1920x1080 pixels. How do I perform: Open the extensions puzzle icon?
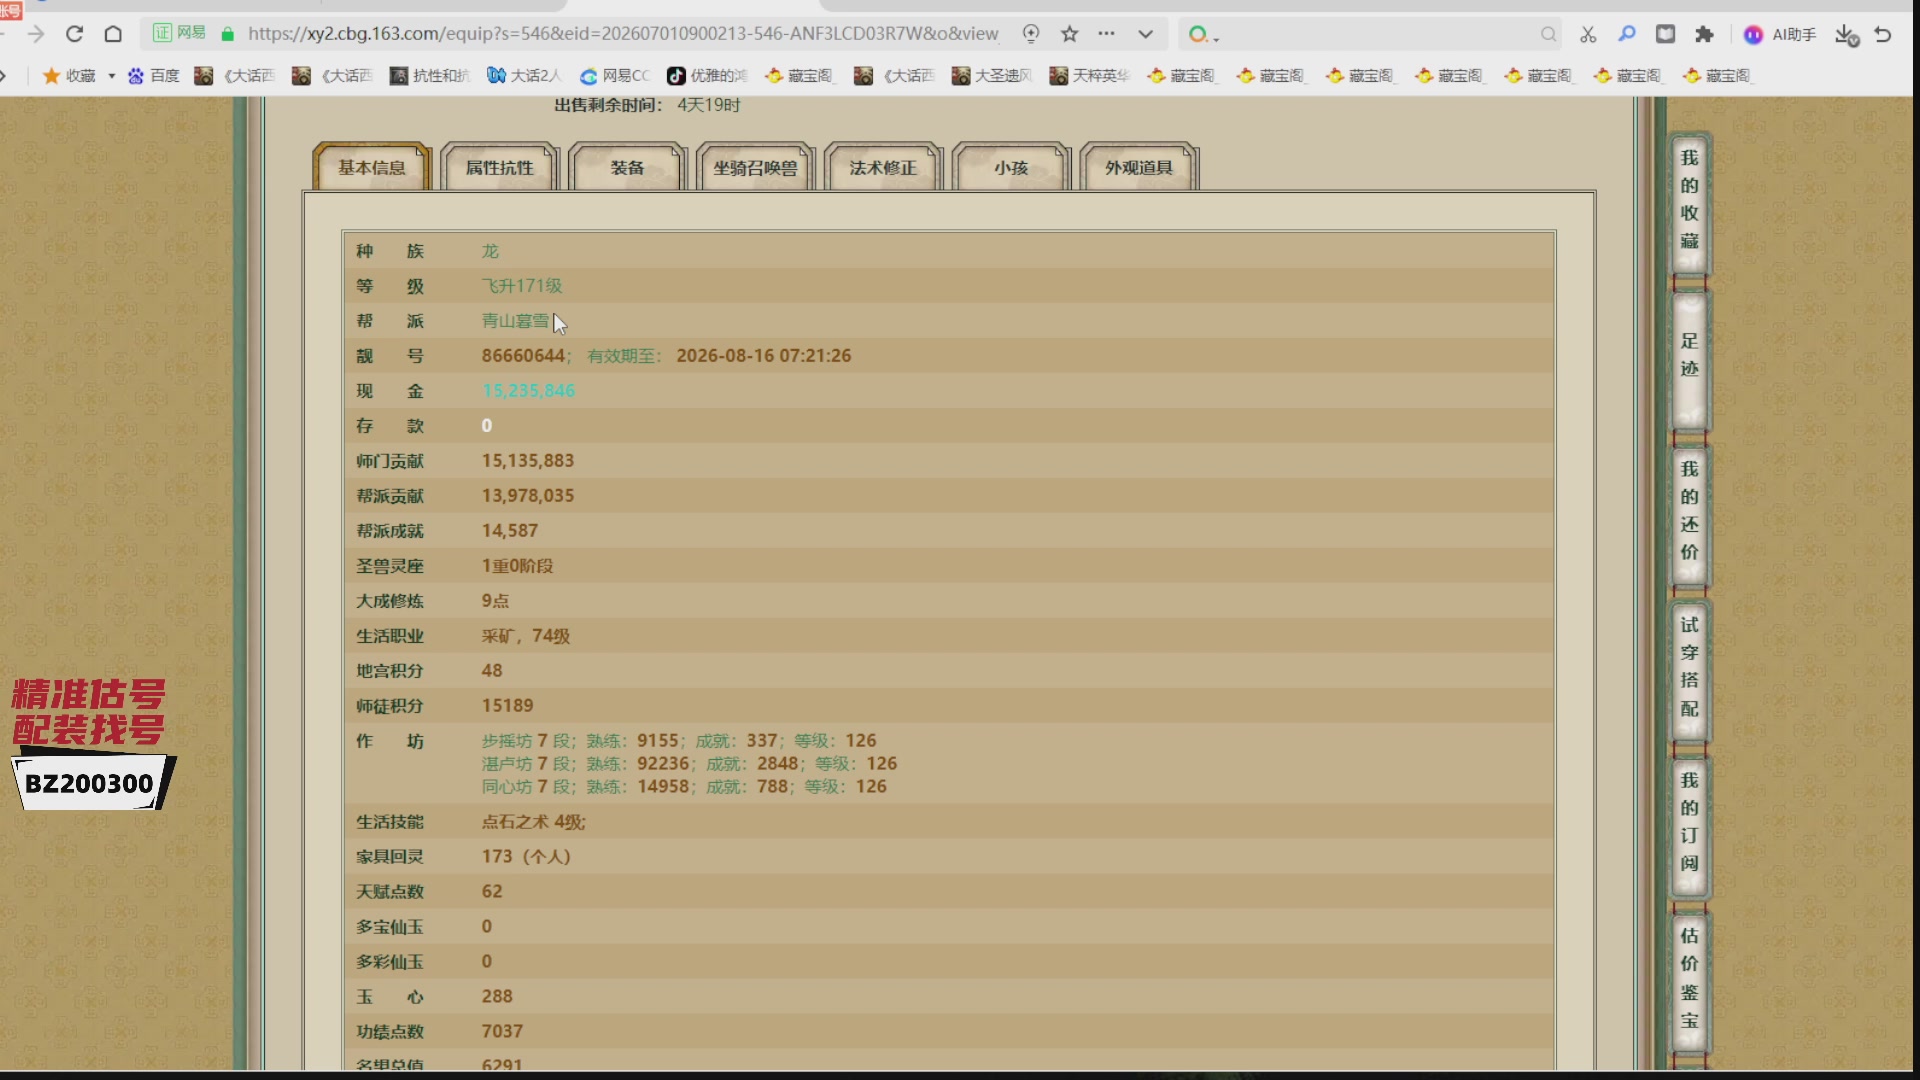coord(1704,34)
